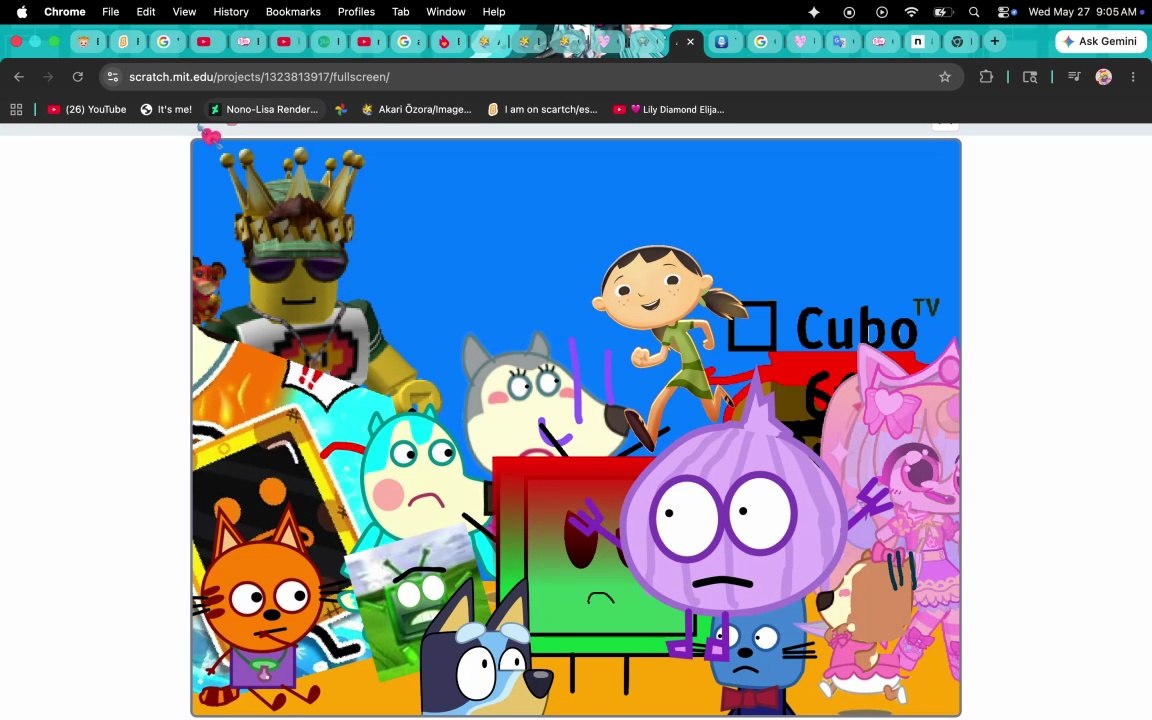Image resolution: width=1152 pixels, height=720 pixels.
Task: Open the Bookmarks menu
Action: [x=293, y=12]
